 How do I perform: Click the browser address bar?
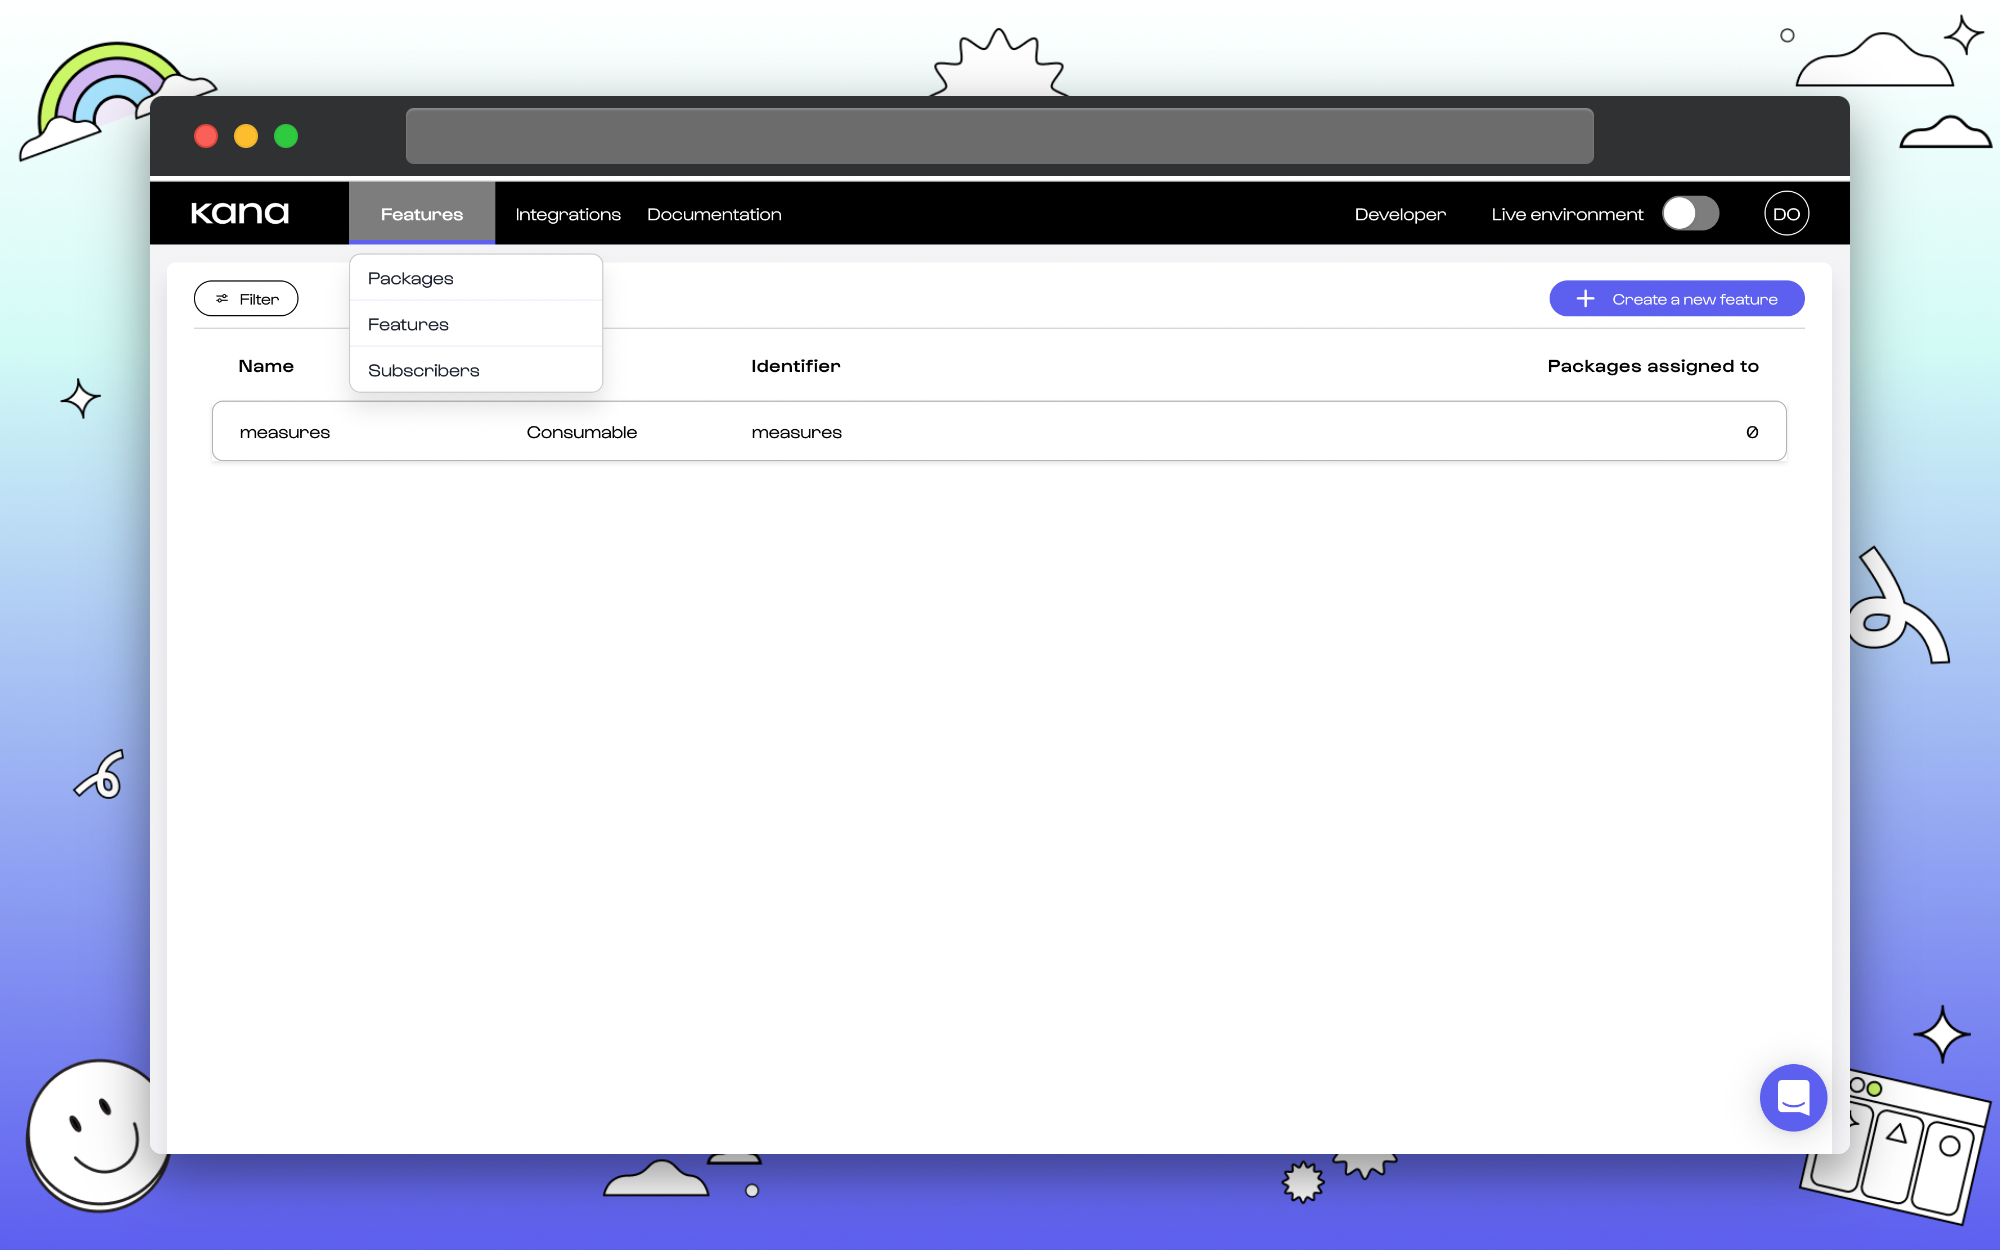(998, 136)
